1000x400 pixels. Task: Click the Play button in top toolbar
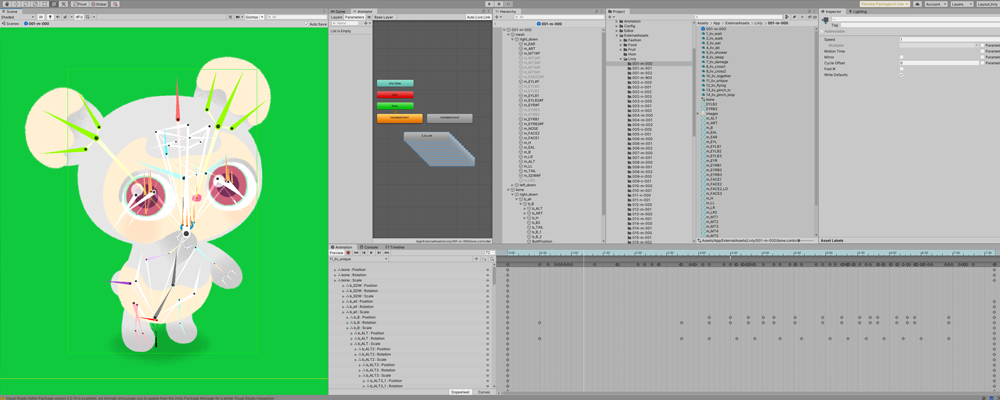click(x=489, y=4)
